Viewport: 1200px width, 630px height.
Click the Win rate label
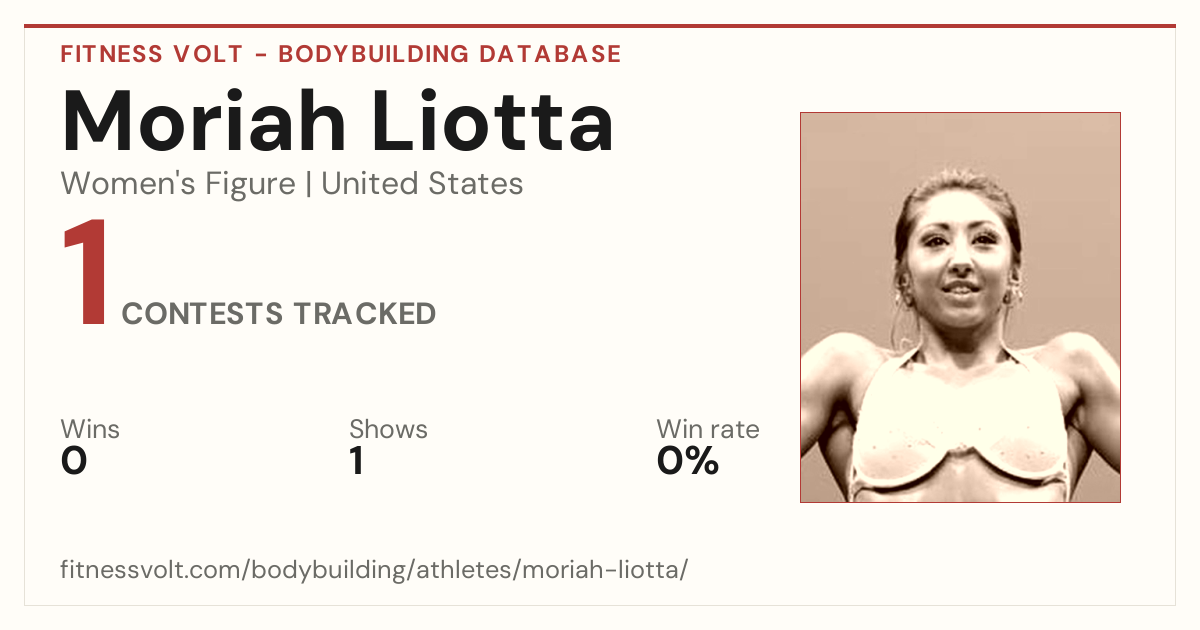[x=708, y=429]
